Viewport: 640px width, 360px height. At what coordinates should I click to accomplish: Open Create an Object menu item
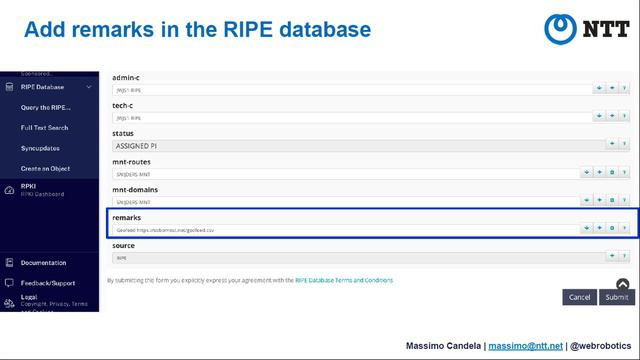click(x=45, y=169)
